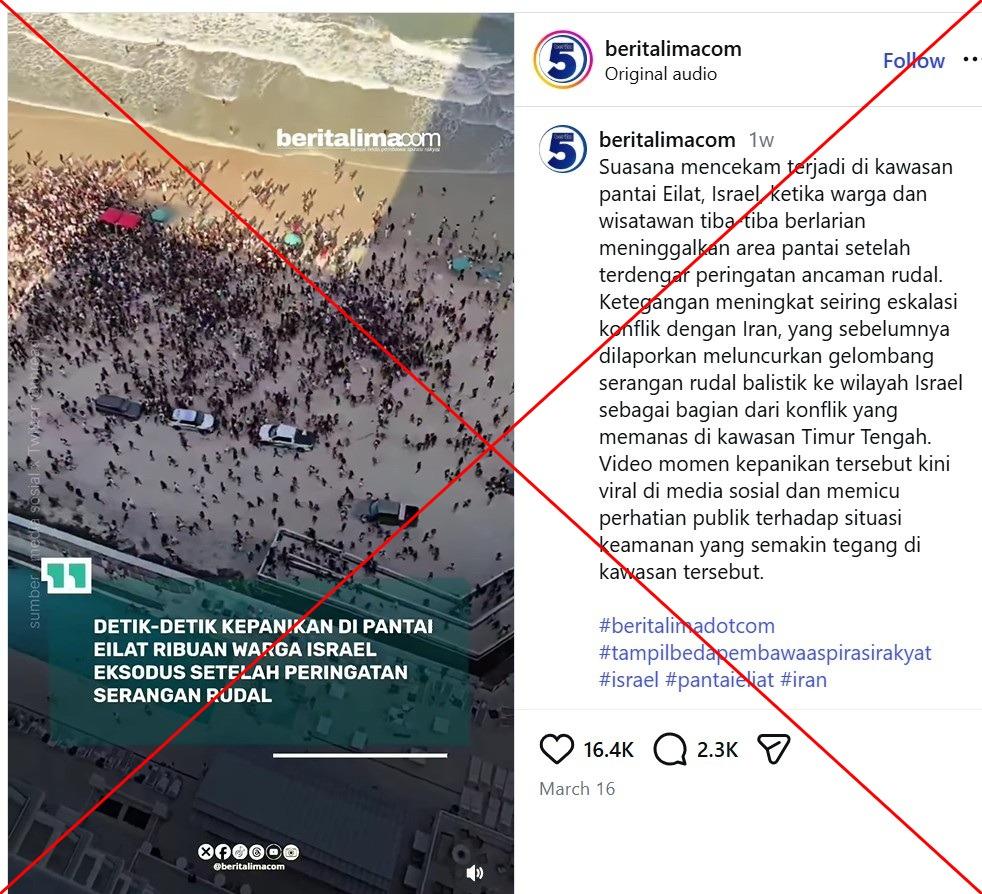Open the beritalimacom avatar beside the caption
The width and height of the screenshot is (982, 894).
(563, 149)
